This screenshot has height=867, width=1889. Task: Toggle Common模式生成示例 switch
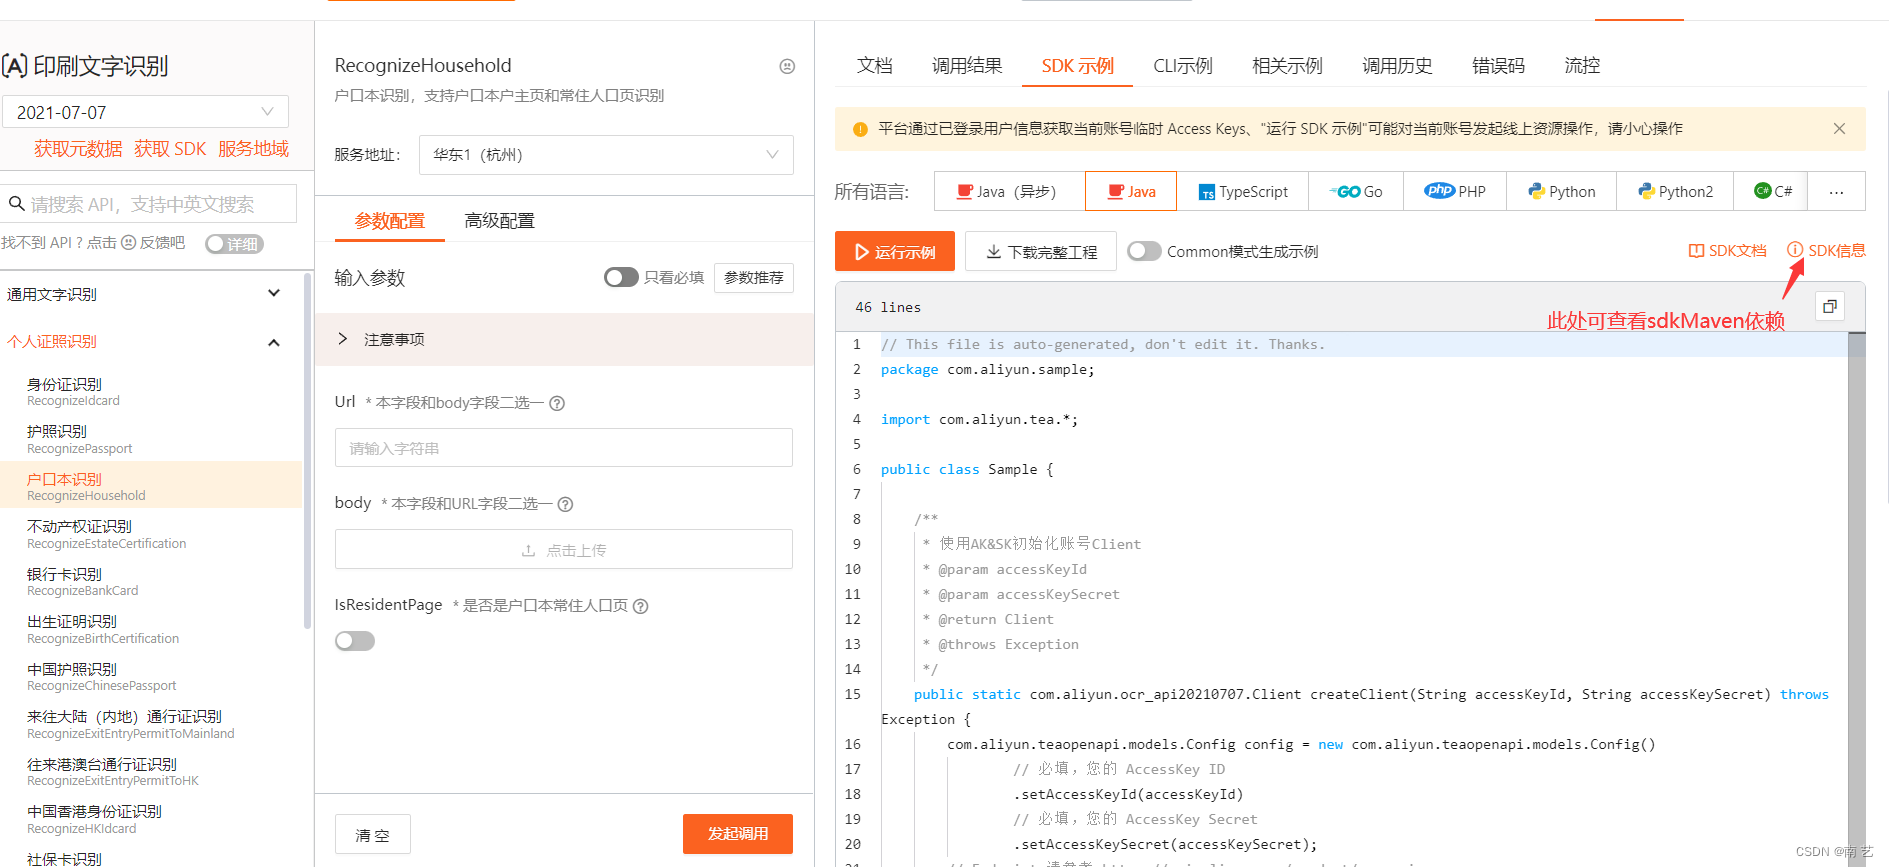pyautogui.click(x=1144, y=251)
